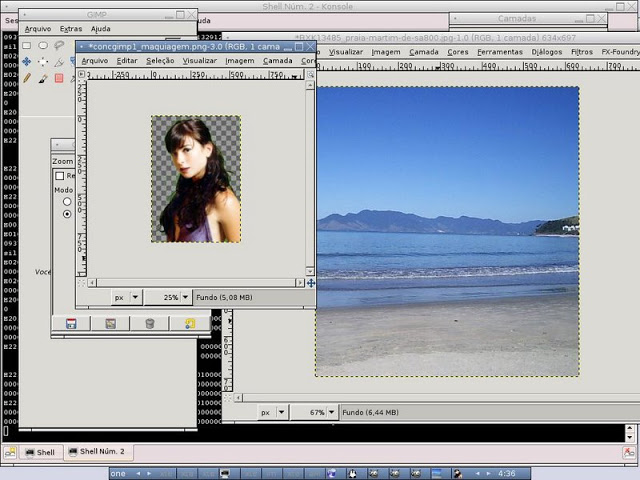Click navigation cross icon in maquiagem window

coord(311,283)
